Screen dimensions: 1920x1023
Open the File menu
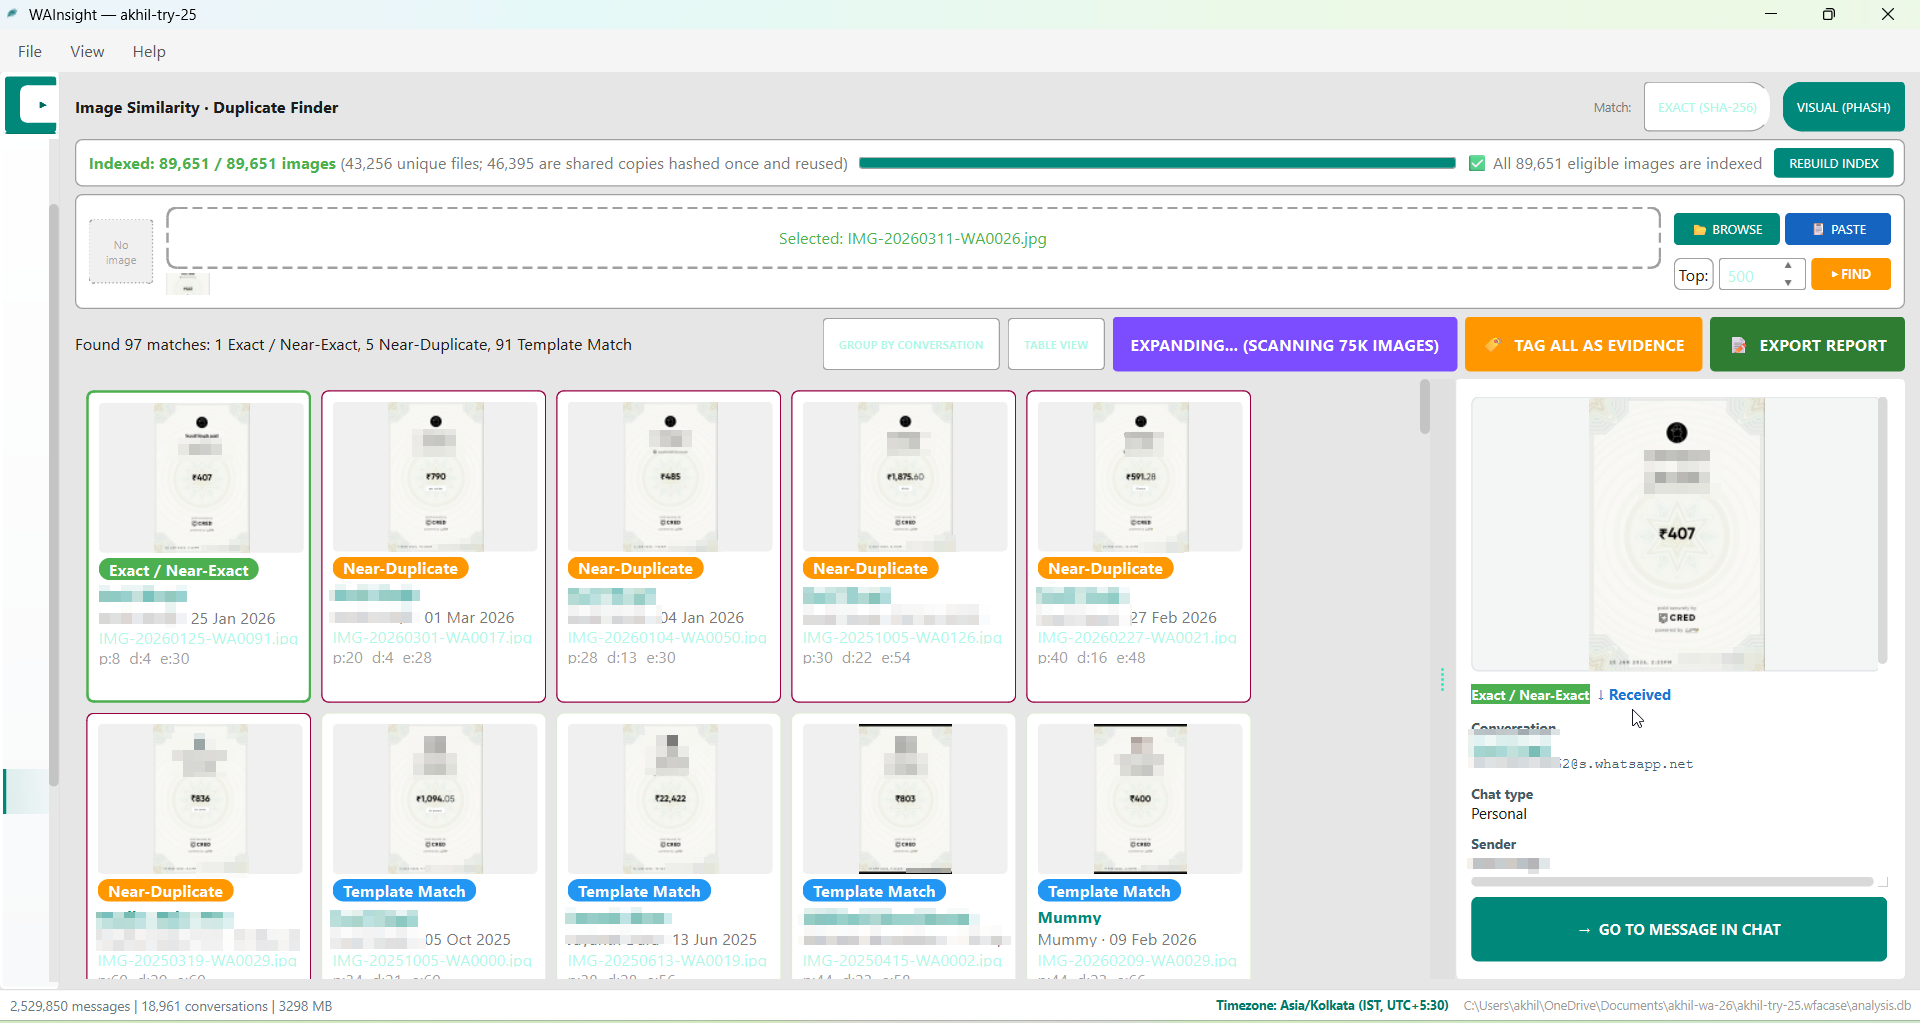pyautogui.click(x=30, y=52)
